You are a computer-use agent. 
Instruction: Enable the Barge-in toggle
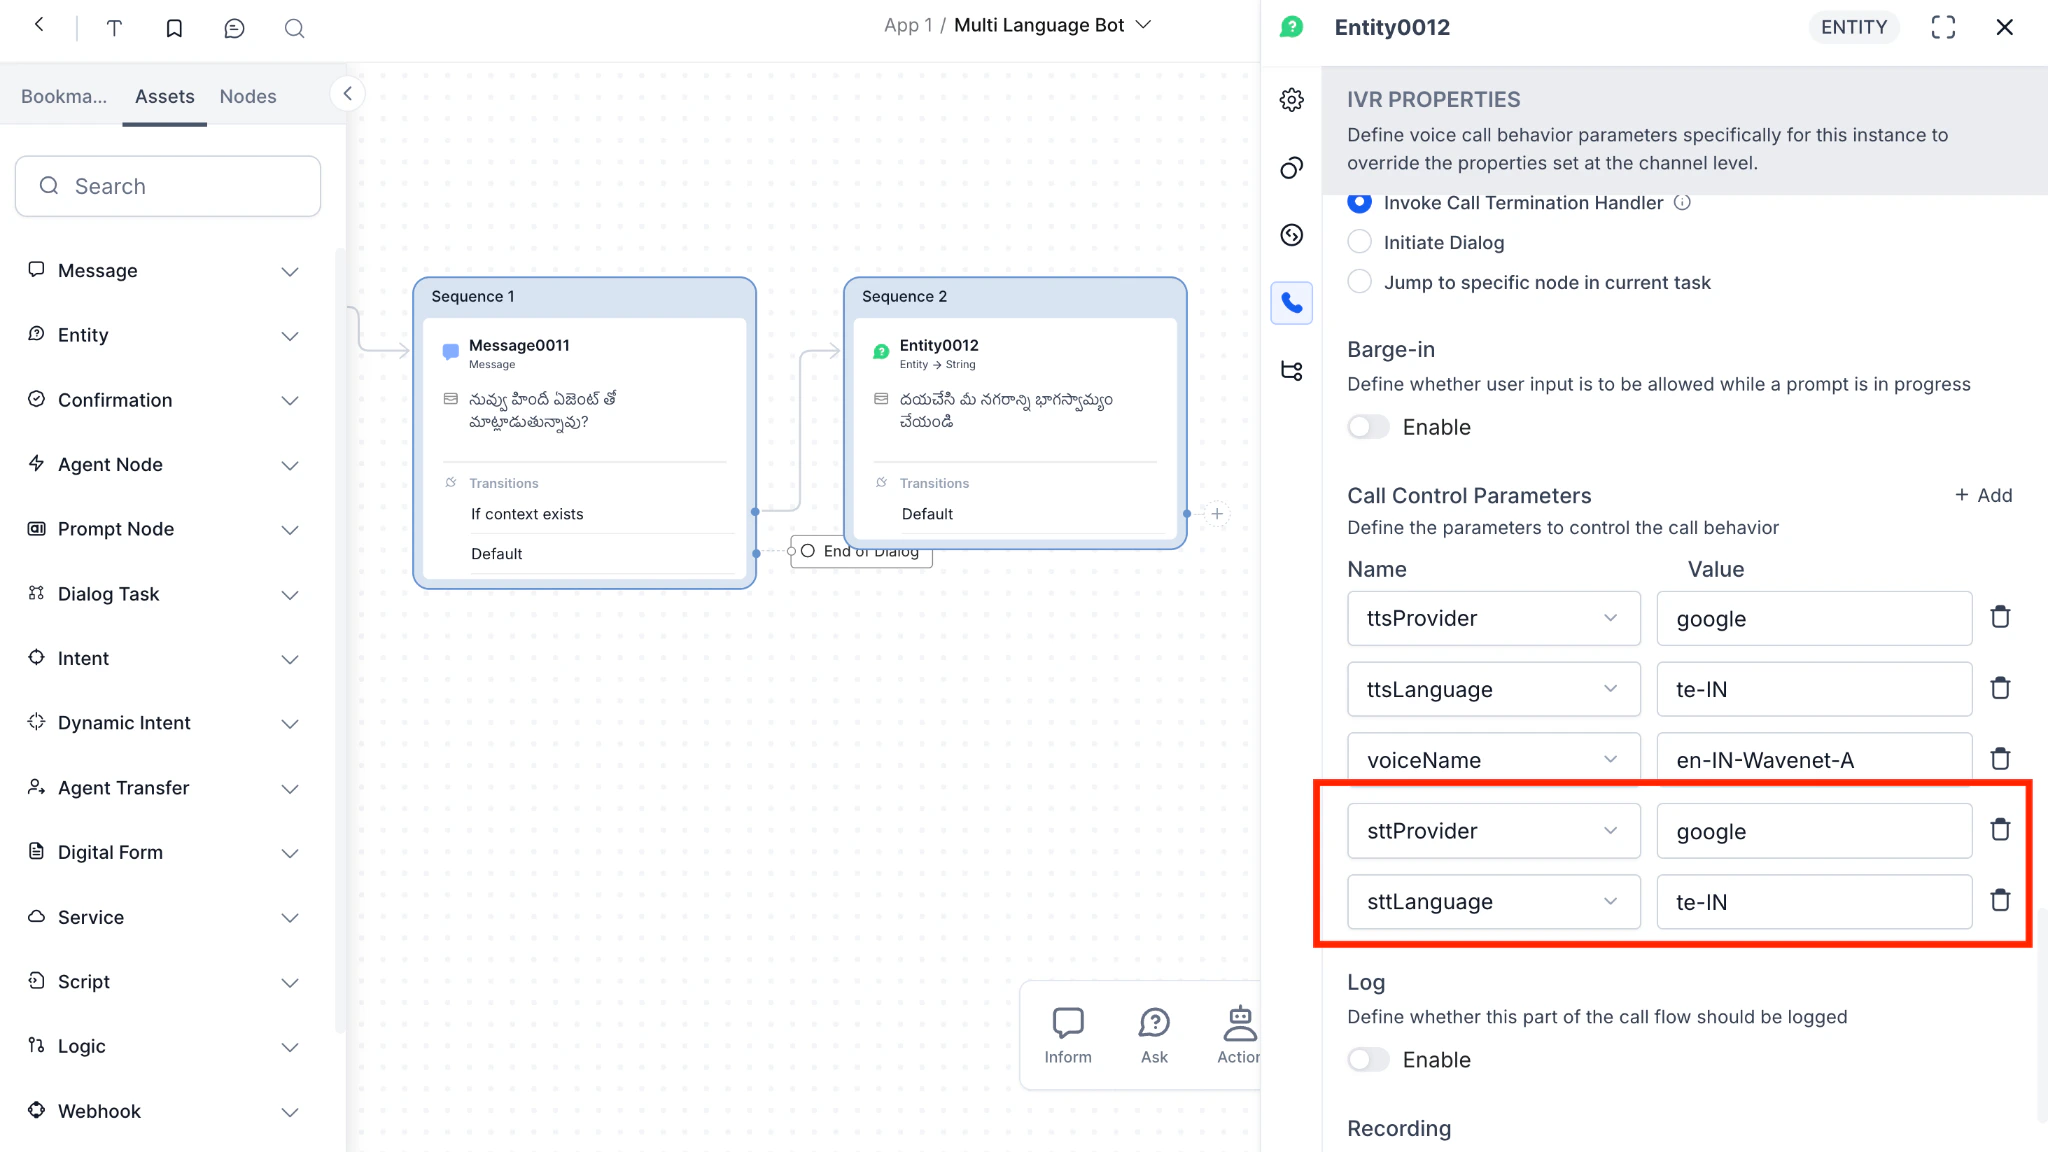(1368, 427)
